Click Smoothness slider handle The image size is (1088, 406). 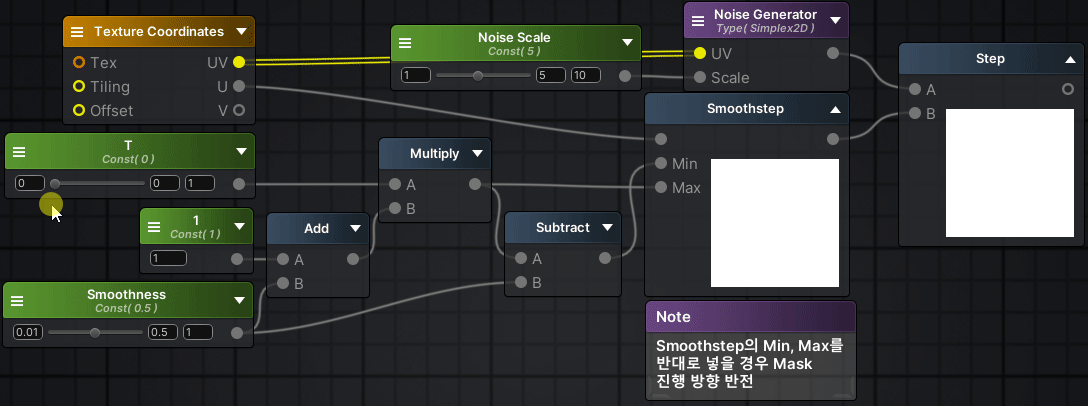click(x=95, y=332)
